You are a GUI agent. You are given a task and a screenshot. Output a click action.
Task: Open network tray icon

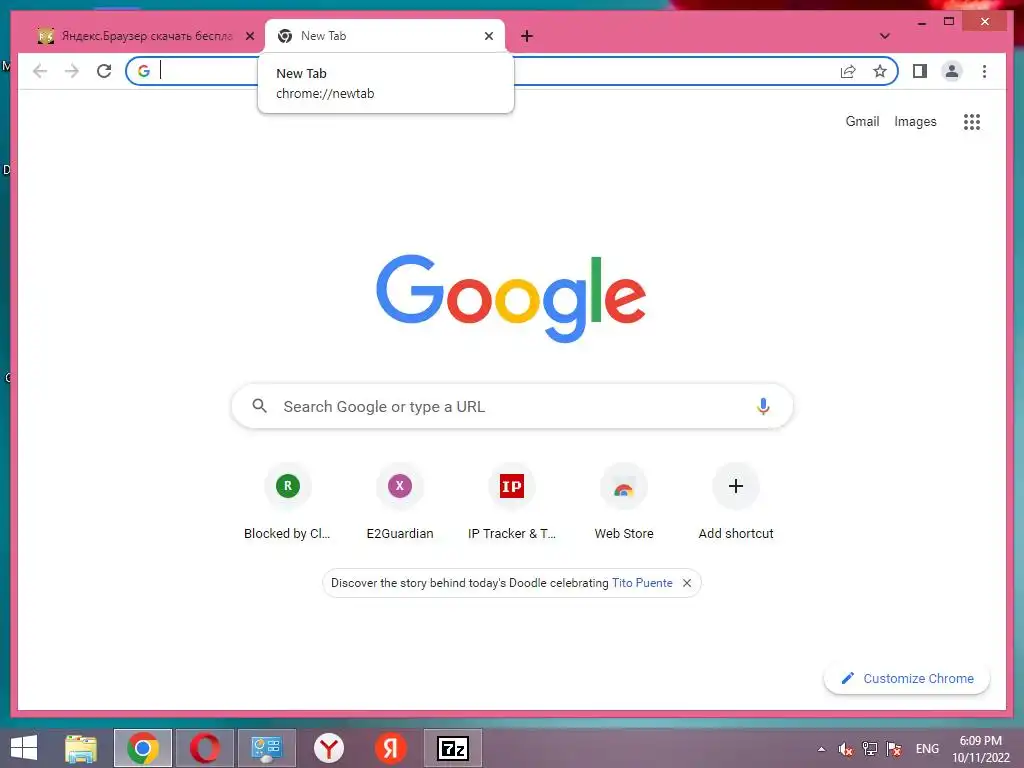click(870, 749)
